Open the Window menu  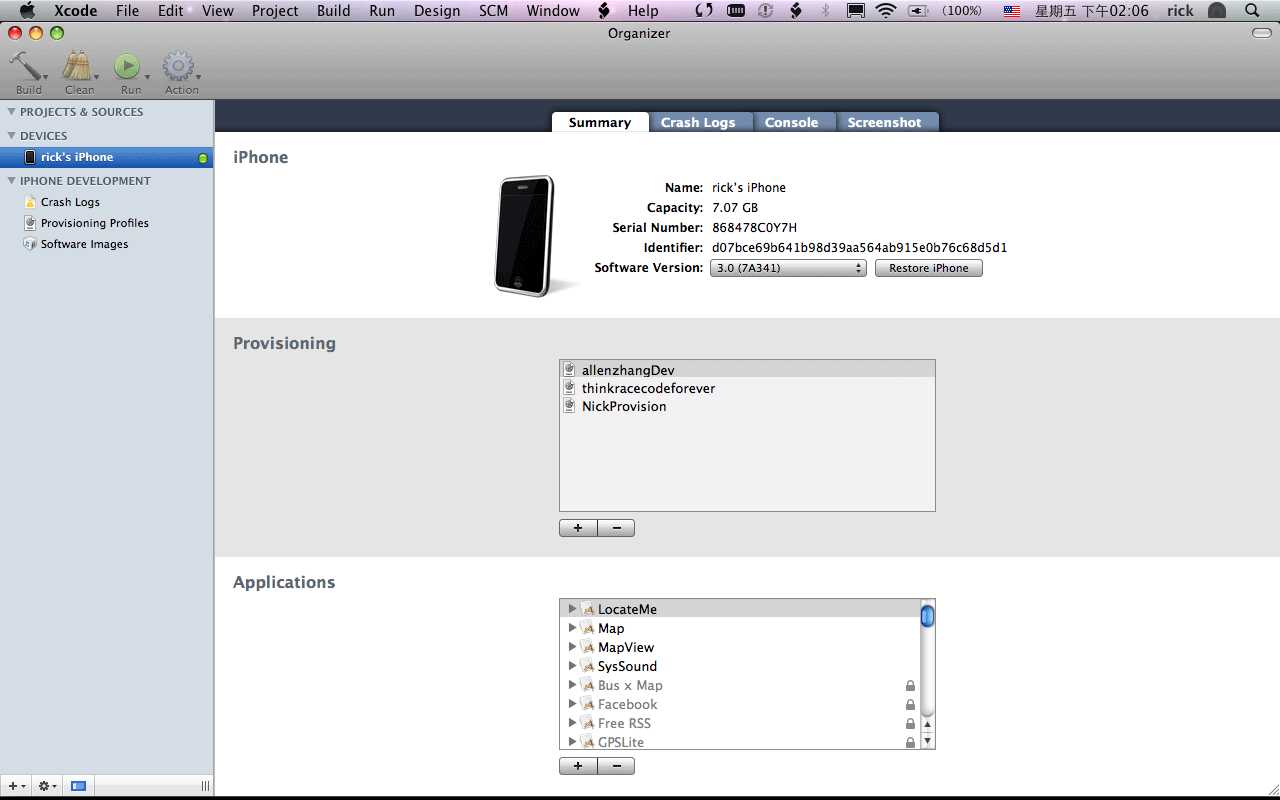(553, 11)
